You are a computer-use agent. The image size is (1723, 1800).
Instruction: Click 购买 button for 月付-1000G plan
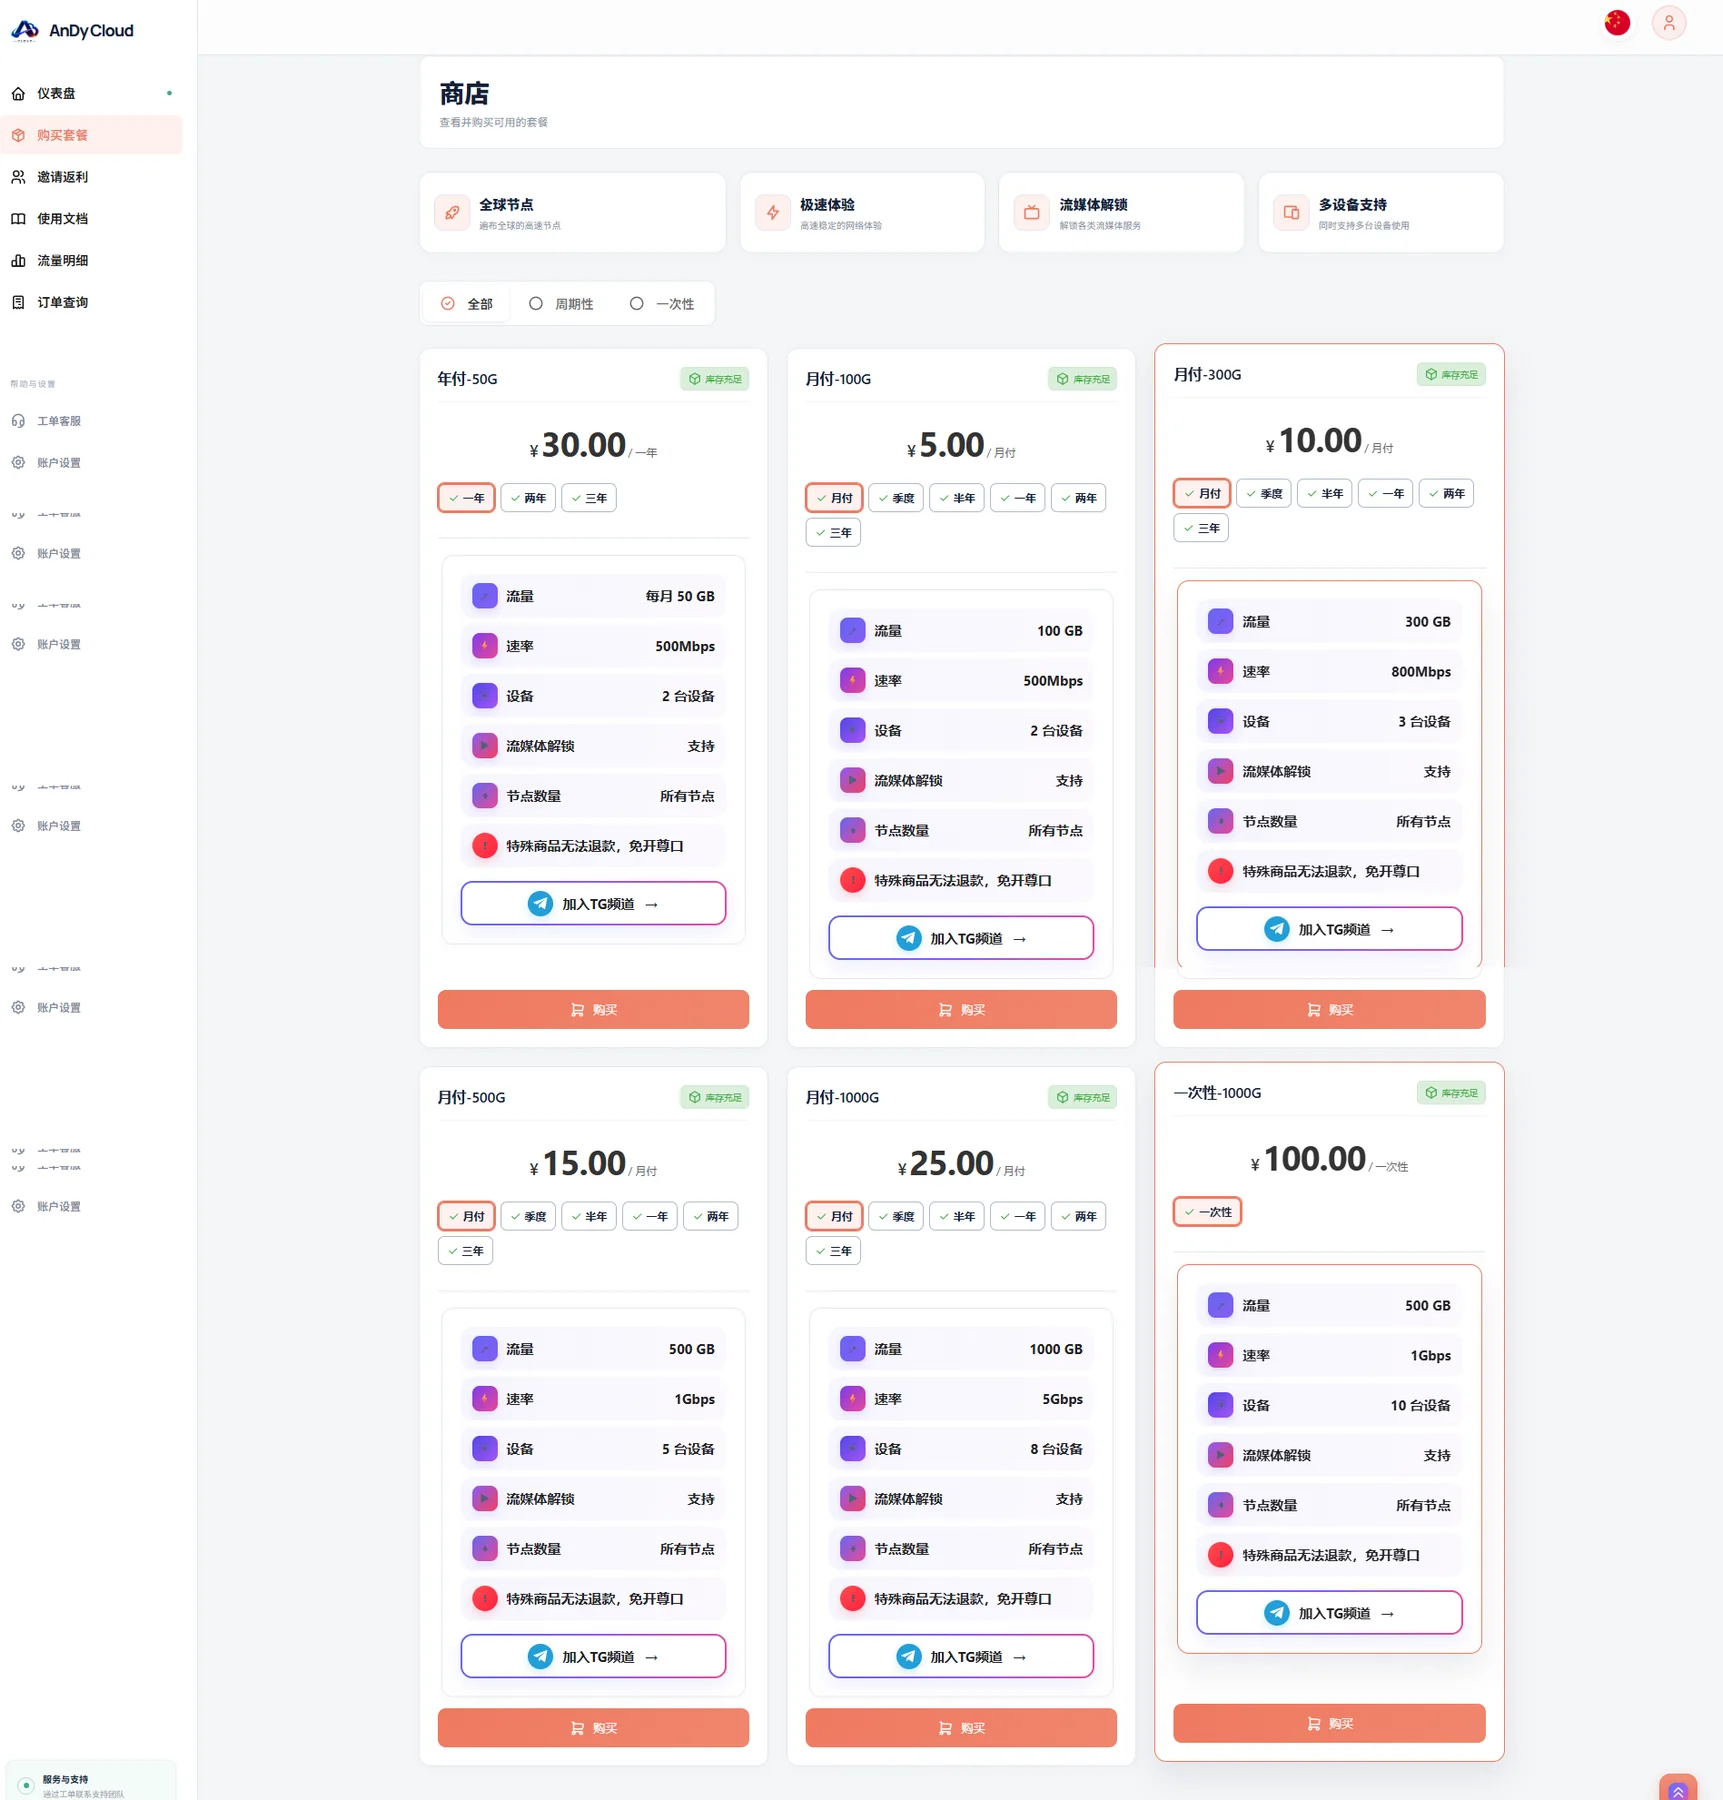(x=961, y=1728)
